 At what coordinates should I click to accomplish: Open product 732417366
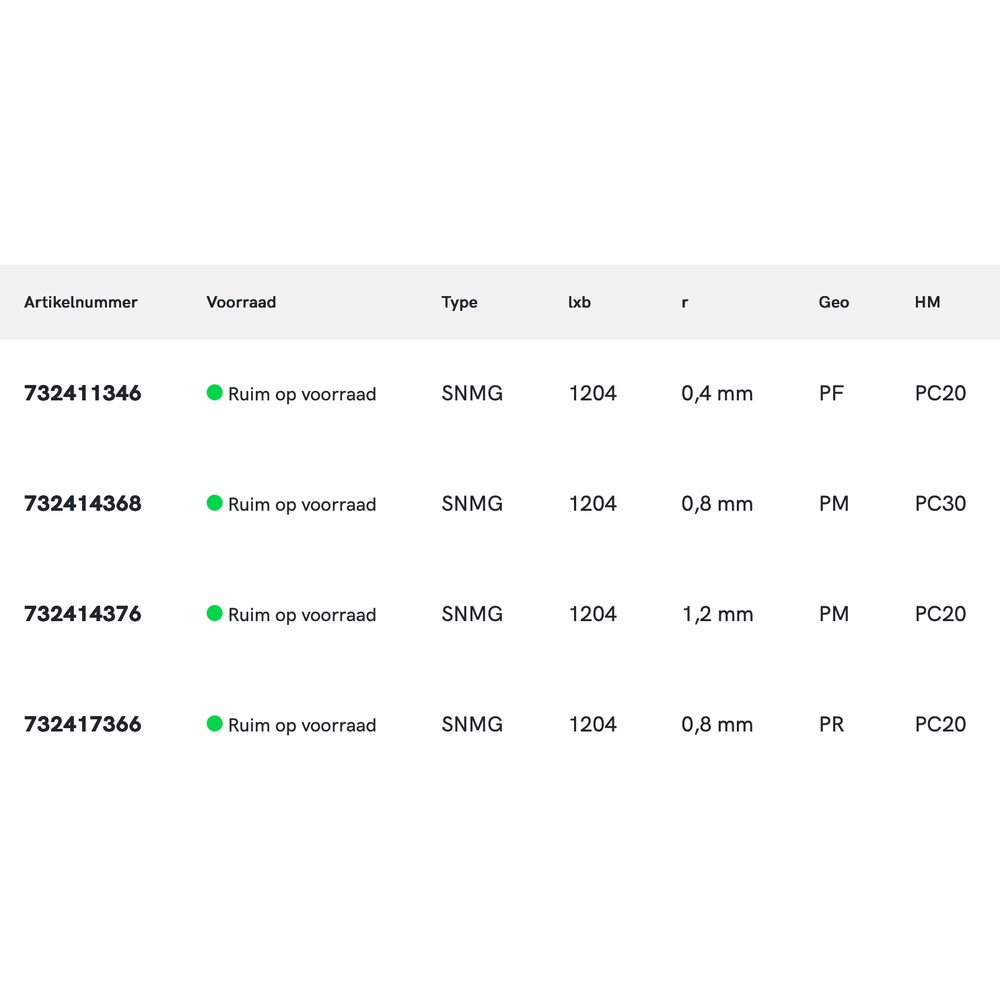[x=83, y=724]
